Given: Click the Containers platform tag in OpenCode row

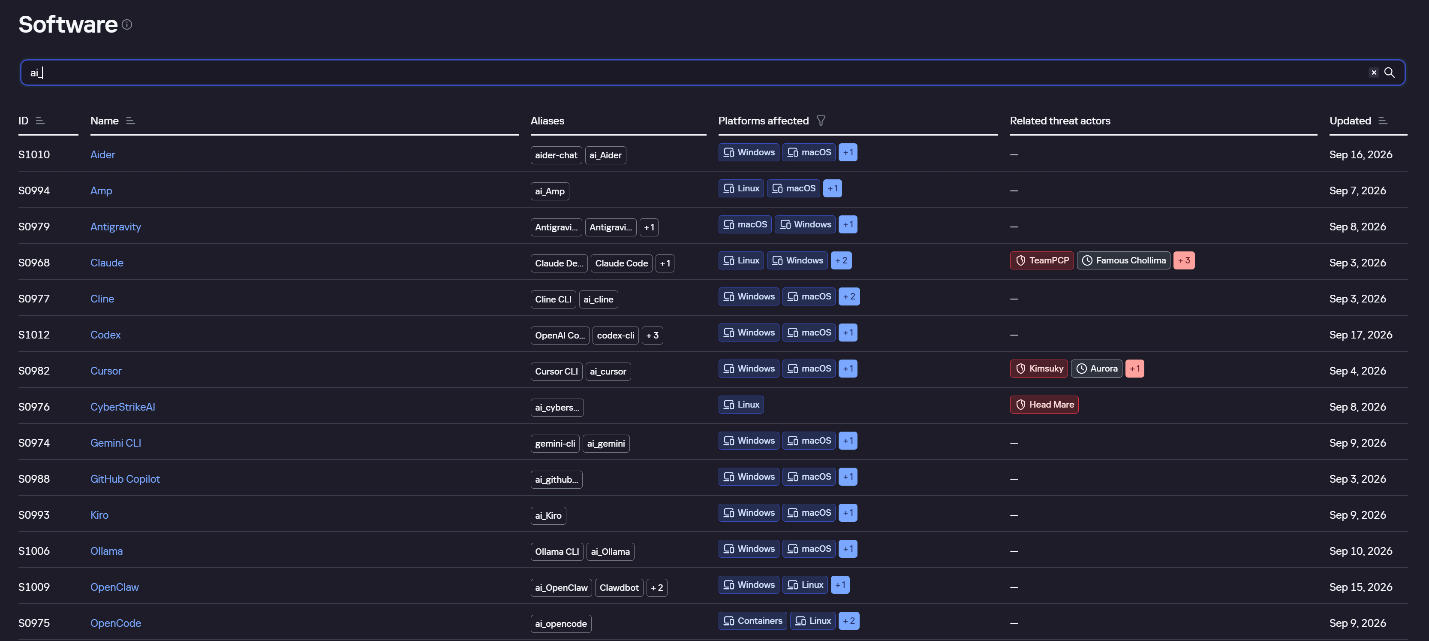Looking at the screenshot, I should 752,620.
